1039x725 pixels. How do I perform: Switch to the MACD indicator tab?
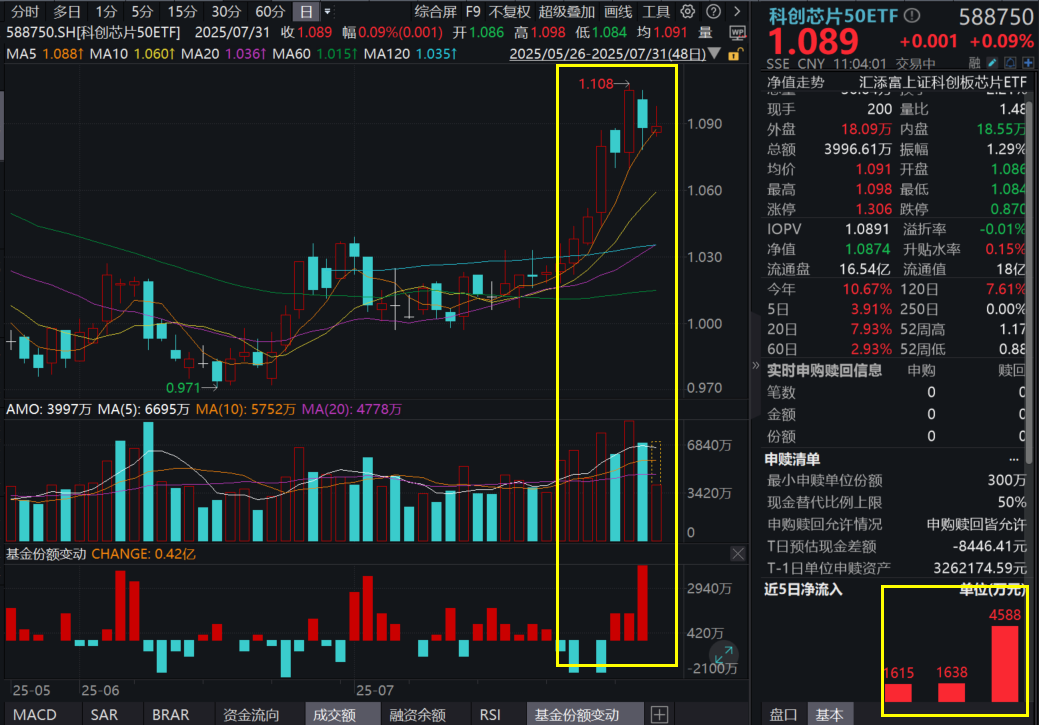pyautogui.click(x=37, y=714)
